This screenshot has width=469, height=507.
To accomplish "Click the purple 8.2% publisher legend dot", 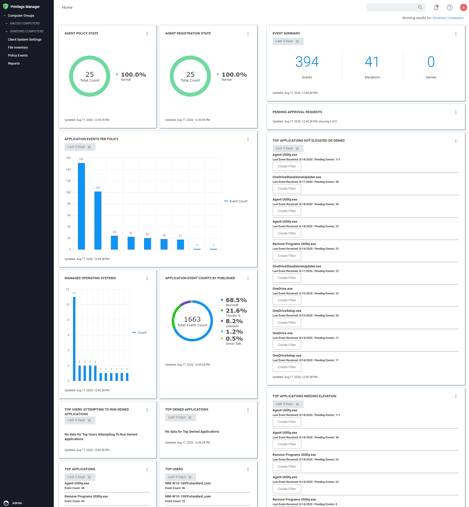I will click(x=222, y=321).
